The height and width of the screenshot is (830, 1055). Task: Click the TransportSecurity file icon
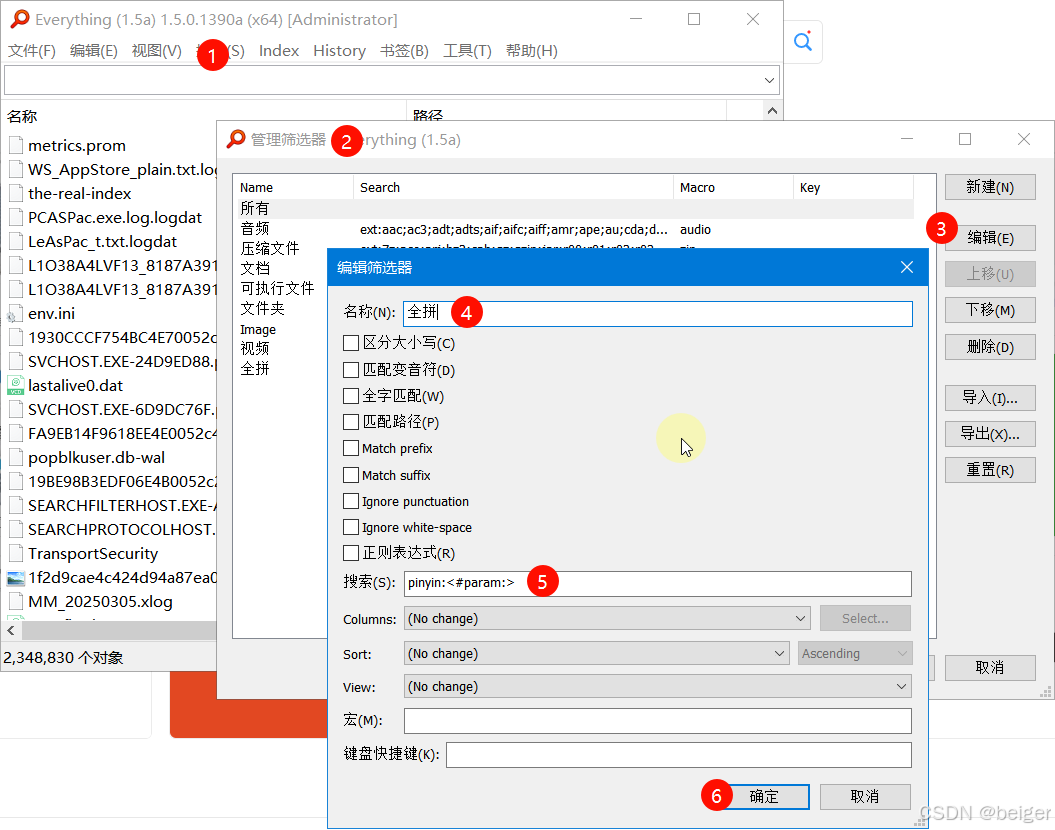[15, 554]
